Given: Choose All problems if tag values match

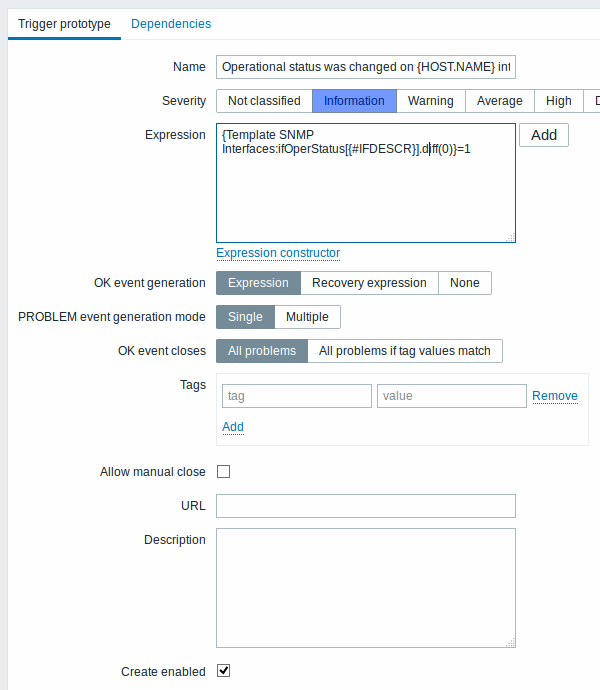Looking at the screenshot, I should coord(405,351).
